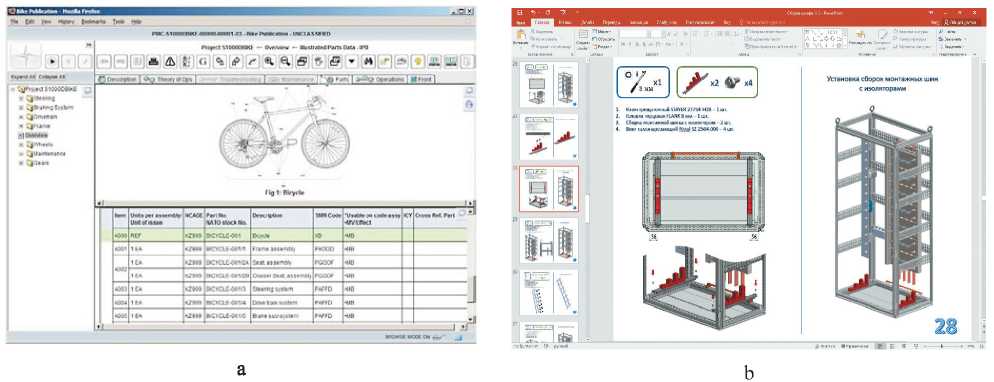This screenshot has width=994, height=382.
Task: Click the PowerPoint zoom slider in the status bar
Action: click(940, 347)
